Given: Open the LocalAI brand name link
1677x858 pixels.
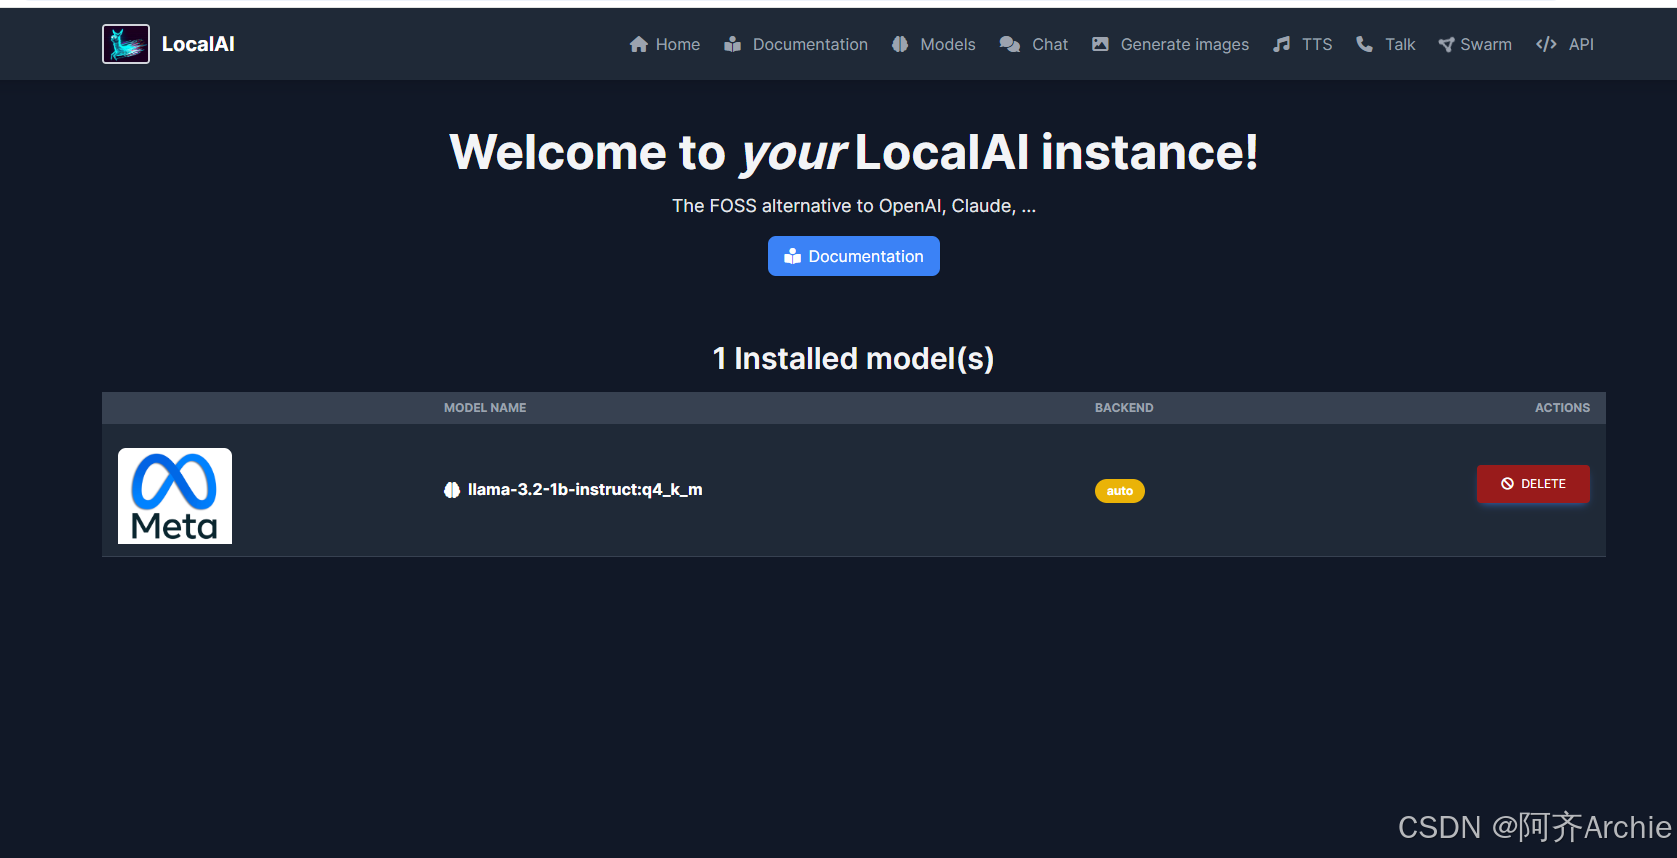Looking at the screenshot, I should [x=198, y=44].
